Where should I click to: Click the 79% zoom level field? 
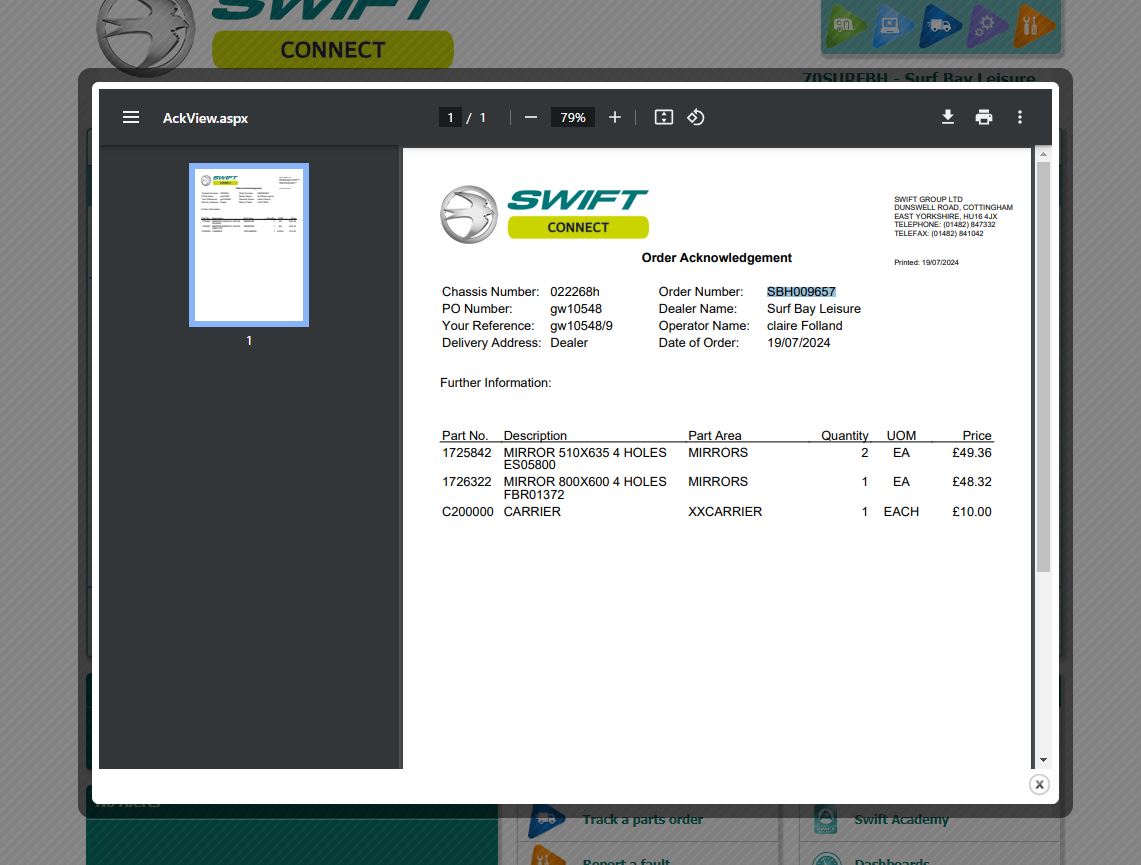[x=573, y=117]
